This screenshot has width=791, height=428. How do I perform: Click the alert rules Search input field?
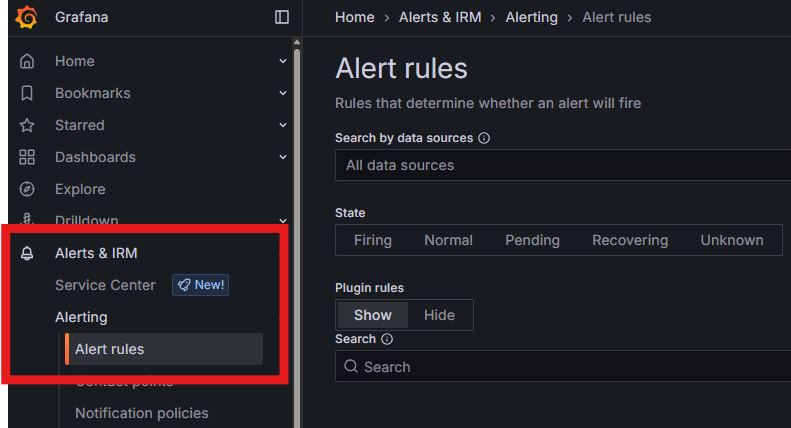click(x=563, y=366)
